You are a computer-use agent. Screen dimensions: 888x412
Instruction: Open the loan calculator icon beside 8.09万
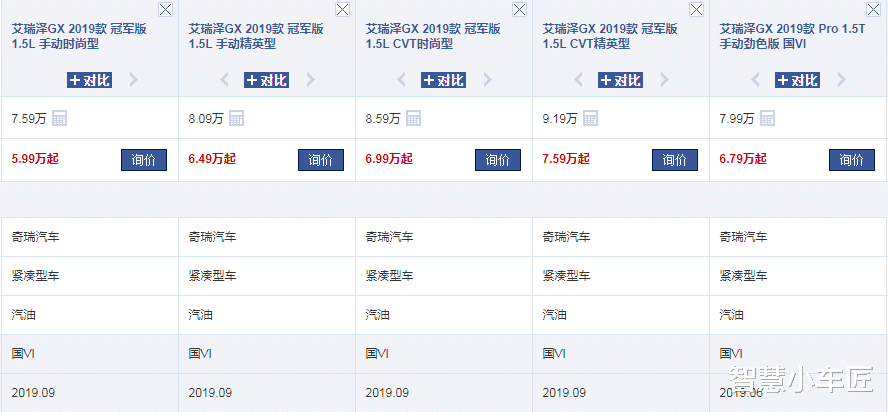pyautogui.click(x=237, y=118)
